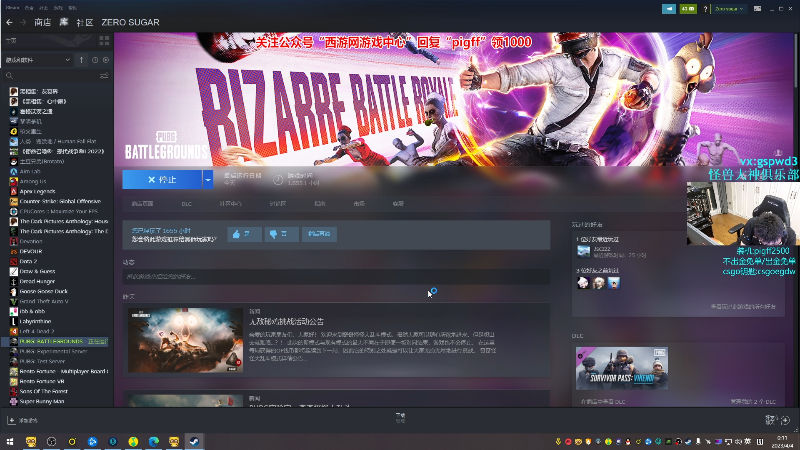800x450 pixels.
Task: Click the taskbar clock and date
Action: tap(782, 441)
